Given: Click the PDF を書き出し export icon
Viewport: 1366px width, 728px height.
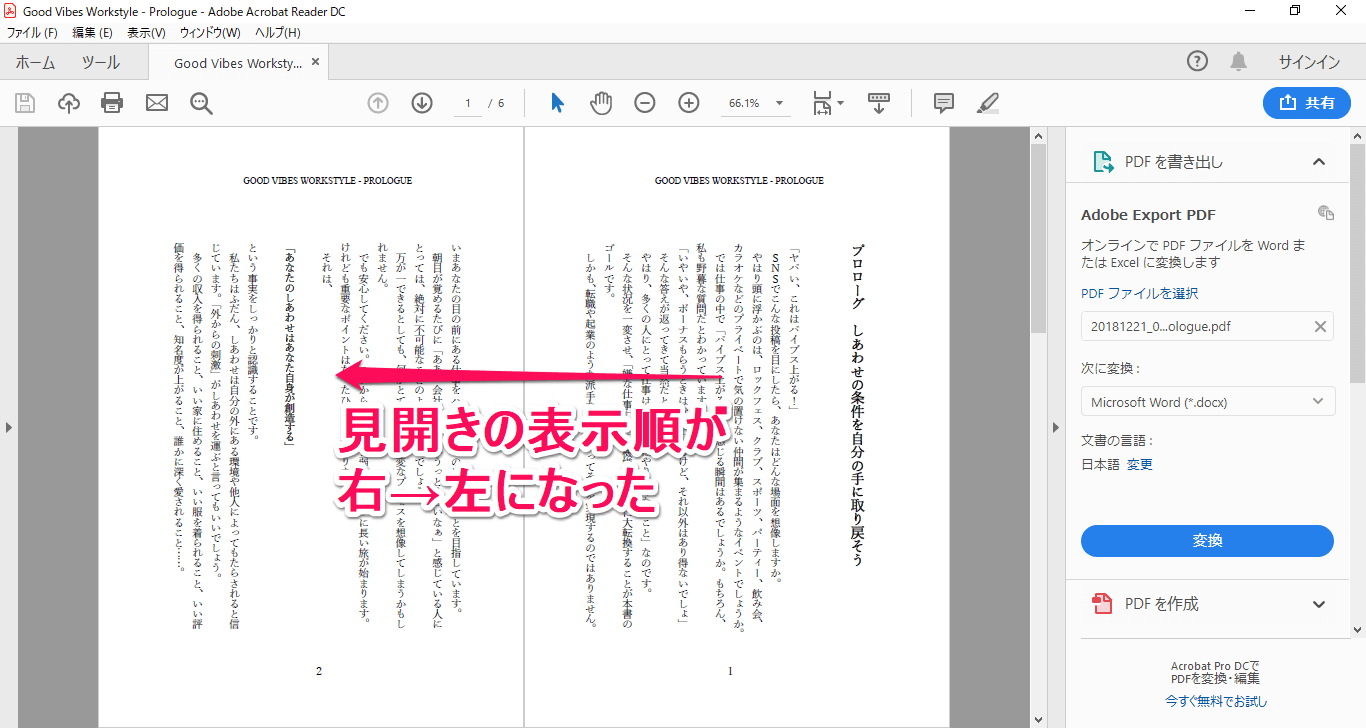Looking at the screenshot, I should pos(1103,162).
